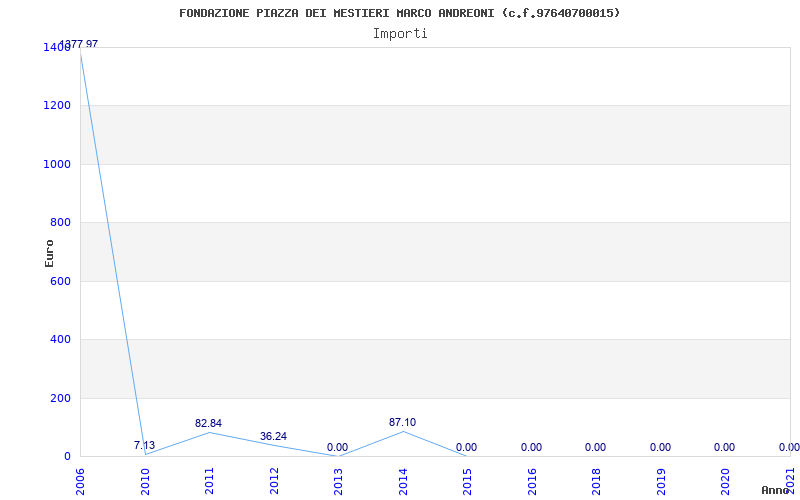Click the 2006 x-axis label
The width and height of the screenshot is (800, 500).
point(81,481)
